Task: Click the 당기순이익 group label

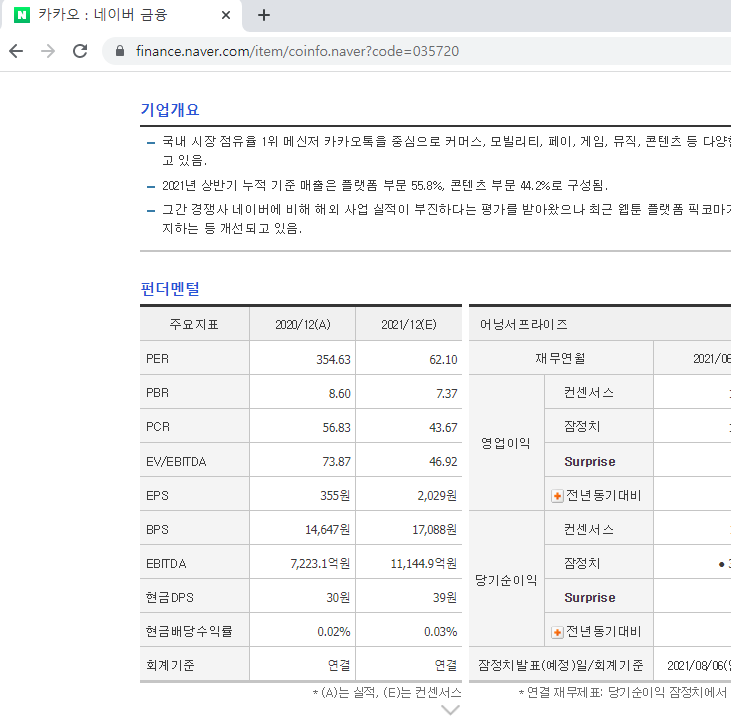Action: tap(506, 580)
